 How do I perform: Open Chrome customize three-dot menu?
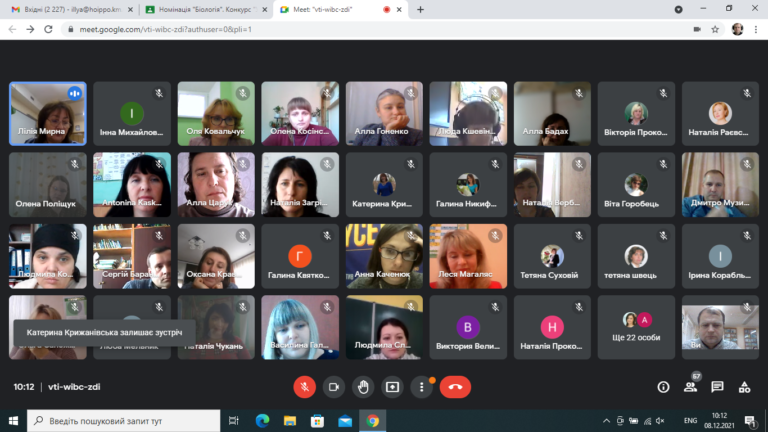[756, 29]
